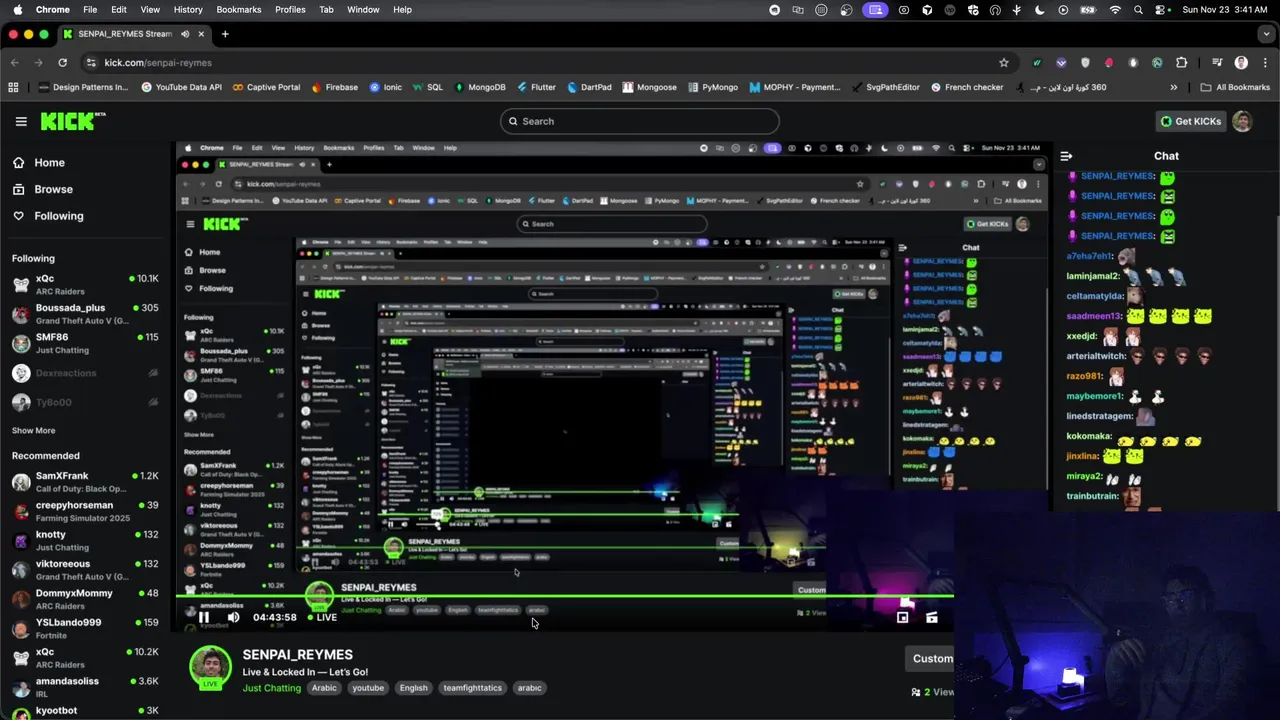Viewport: 1280px width, 720px height.
Task: Open offline channel TyBo00
Action: pos(85,402)
